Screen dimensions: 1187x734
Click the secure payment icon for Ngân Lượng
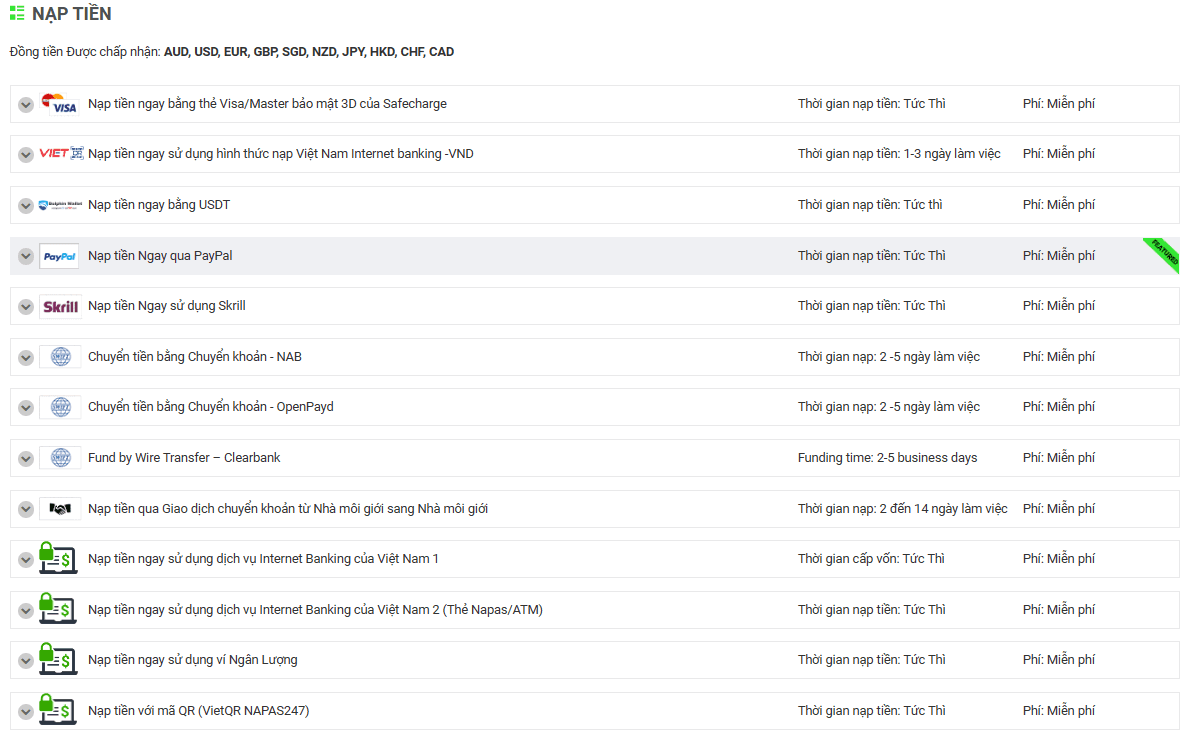click(x=58, y=660)
